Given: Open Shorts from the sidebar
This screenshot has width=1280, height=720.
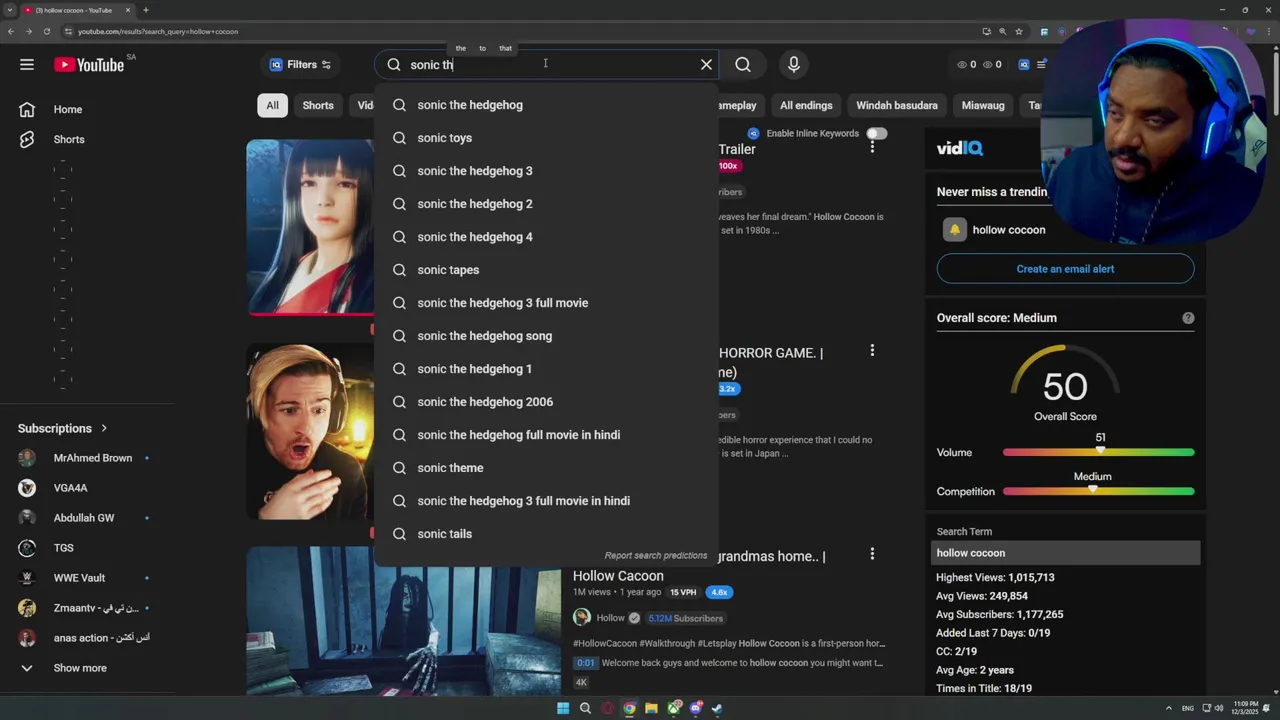Looking at the screenshot, I should (x=69, y=140).
